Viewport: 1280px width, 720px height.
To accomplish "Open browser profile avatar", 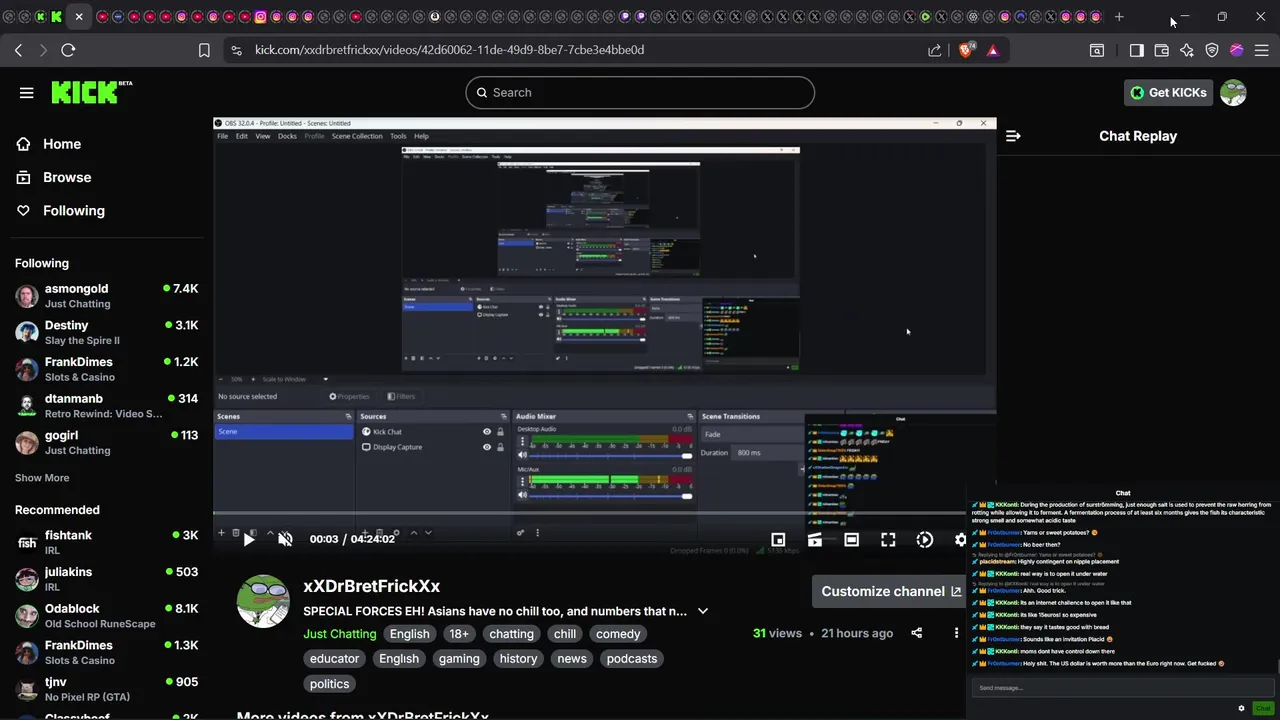I will [1236, 50].
